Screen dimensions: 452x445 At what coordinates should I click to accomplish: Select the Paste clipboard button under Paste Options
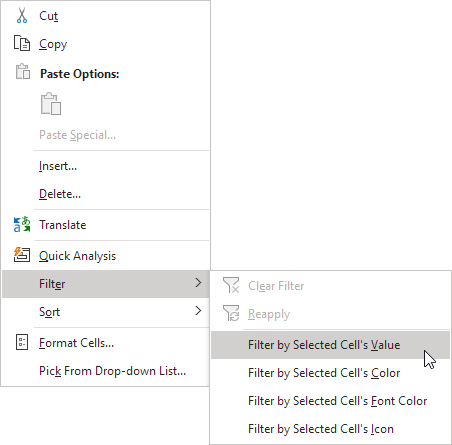click(x=51, y=104)
